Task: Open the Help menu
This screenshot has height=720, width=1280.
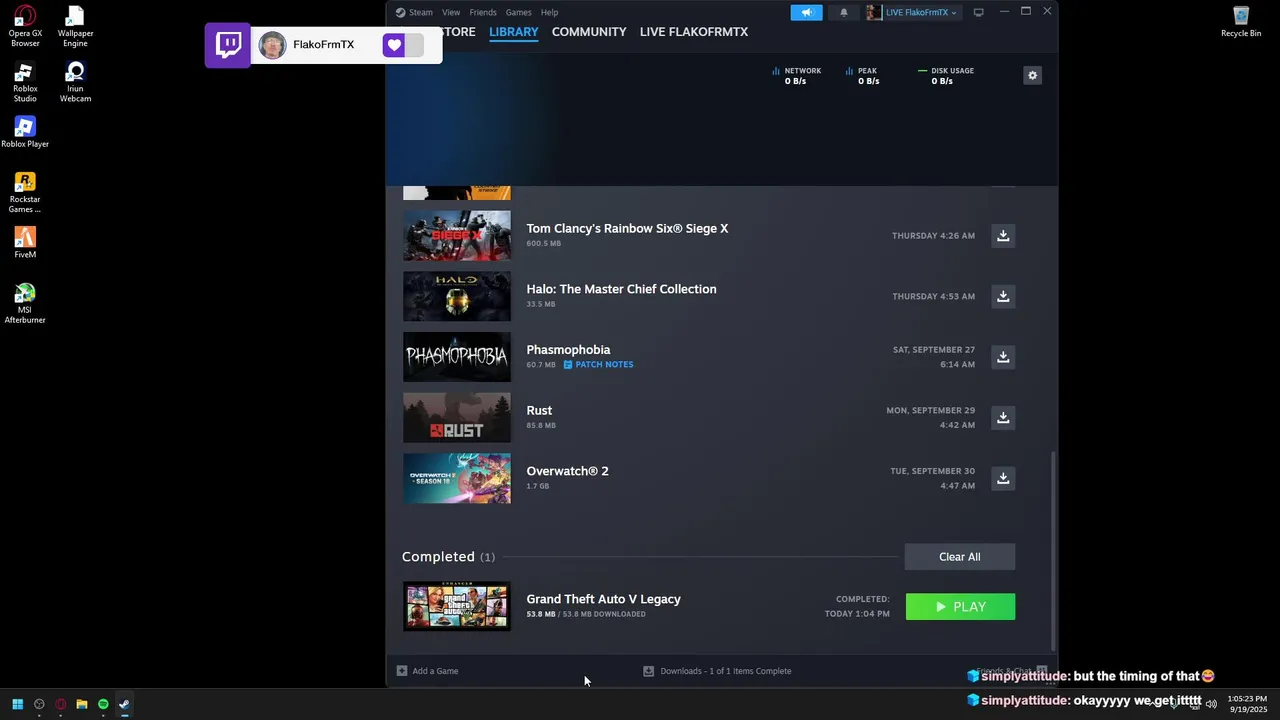Action: (x=549, y=12)
